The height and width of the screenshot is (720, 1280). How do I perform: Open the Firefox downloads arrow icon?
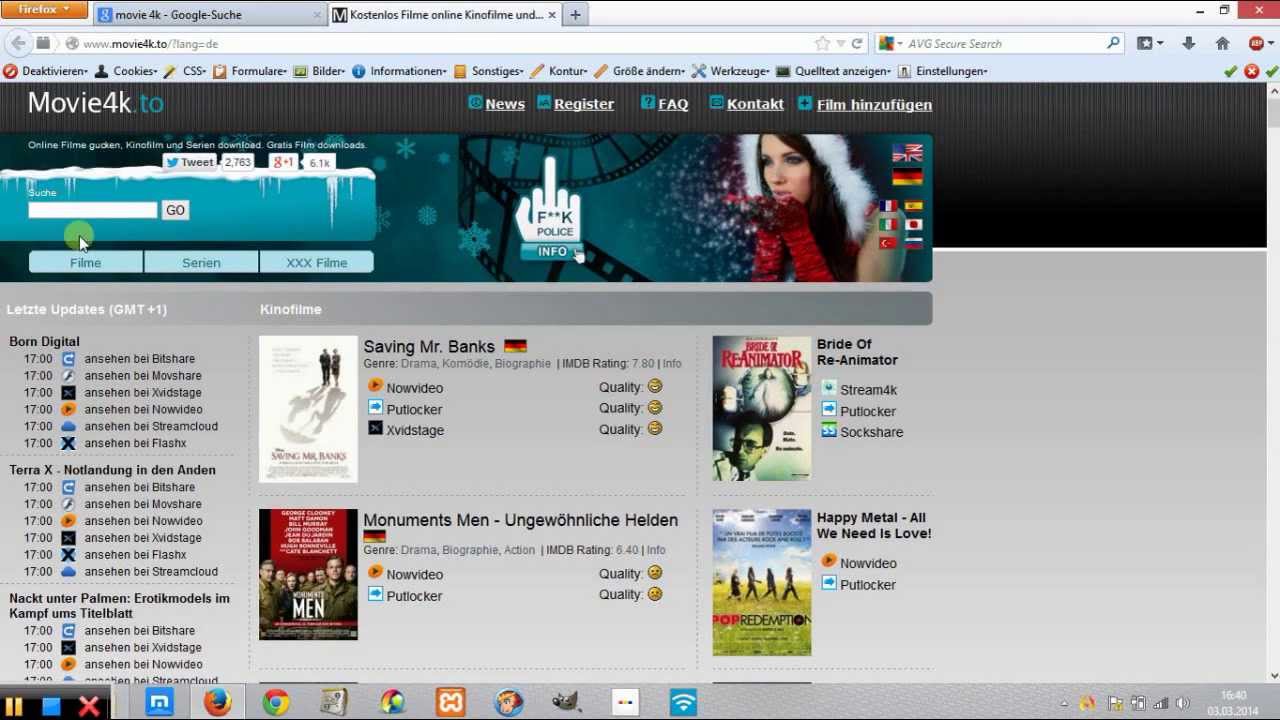[1188, 44]
